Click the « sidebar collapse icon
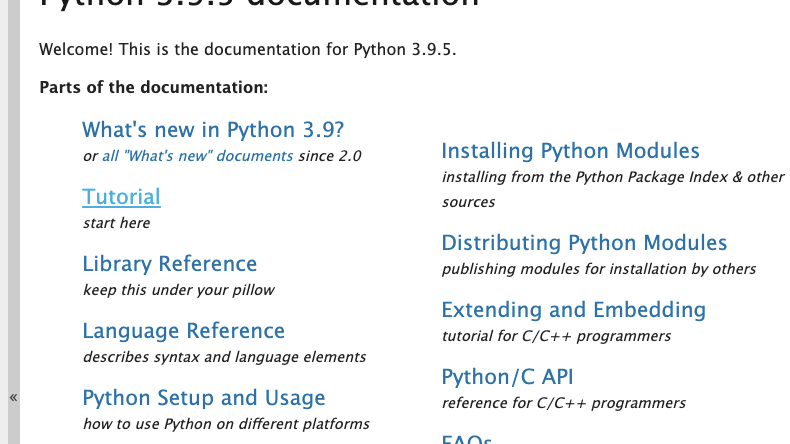This screenshot has width=790, height=444. click(13, 397)
